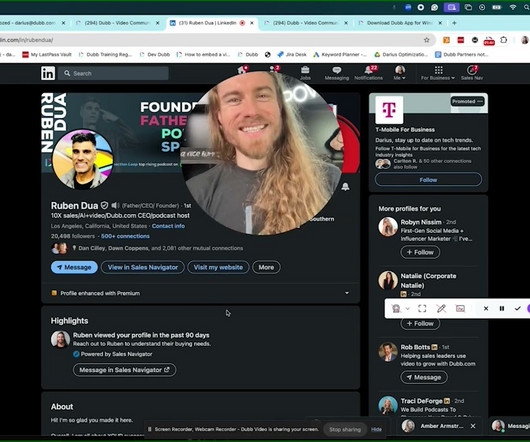530x442 pixels.
Task: Close the Amber Armstr chat bubble
Action: pos(473,426)
